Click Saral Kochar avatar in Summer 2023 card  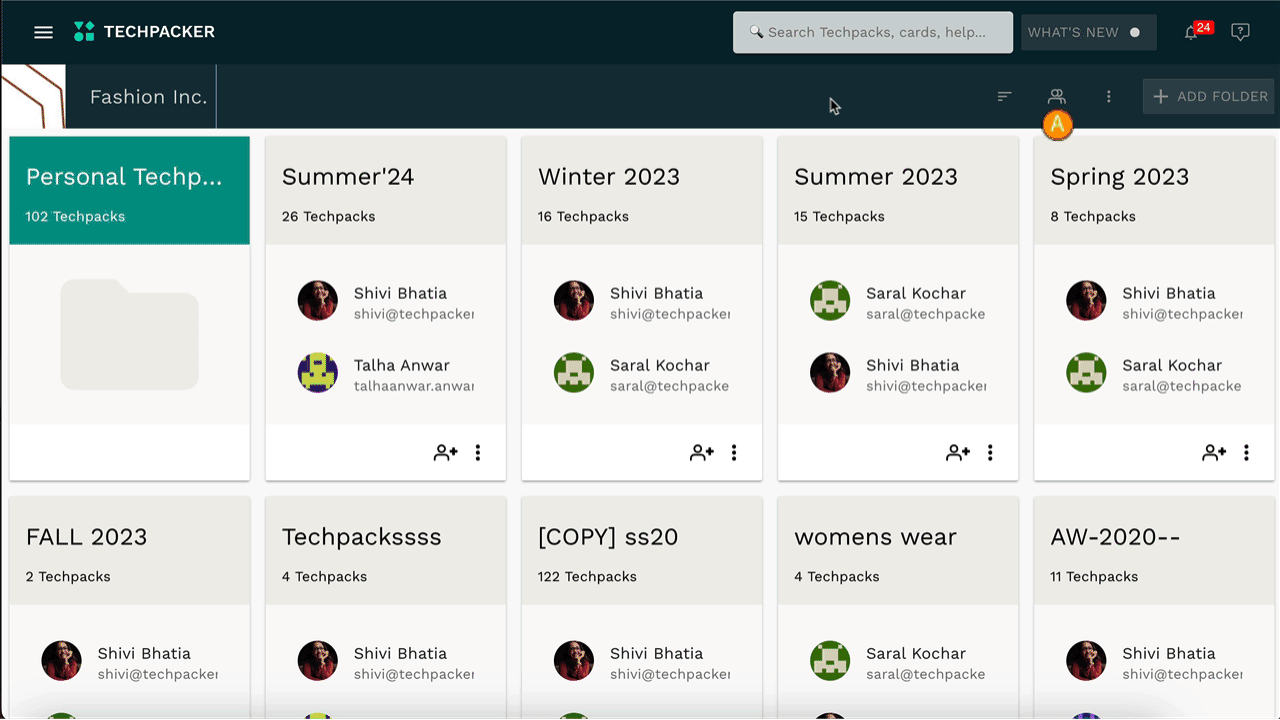[x=830, y=300]
